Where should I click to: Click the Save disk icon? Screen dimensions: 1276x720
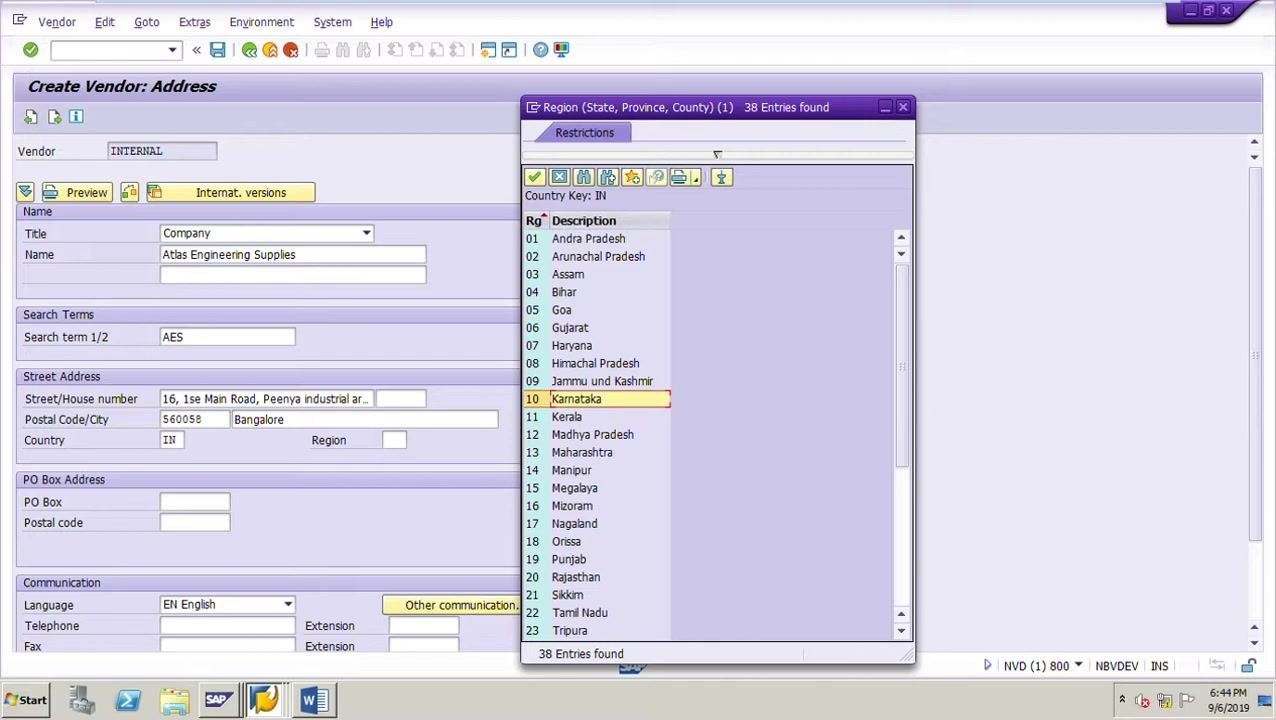click(217, 50)
